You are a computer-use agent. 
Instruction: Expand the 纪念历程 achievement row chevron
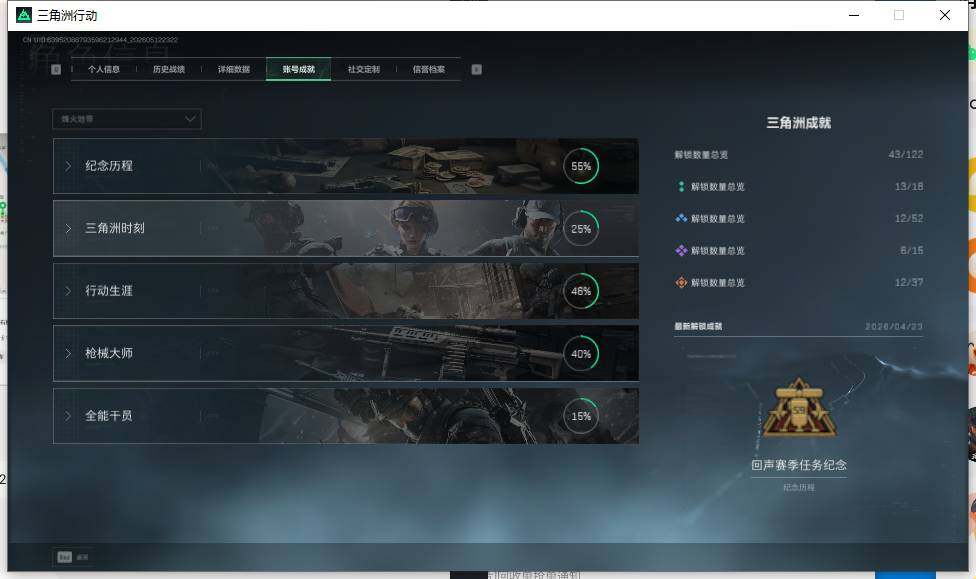pos(68,166)
